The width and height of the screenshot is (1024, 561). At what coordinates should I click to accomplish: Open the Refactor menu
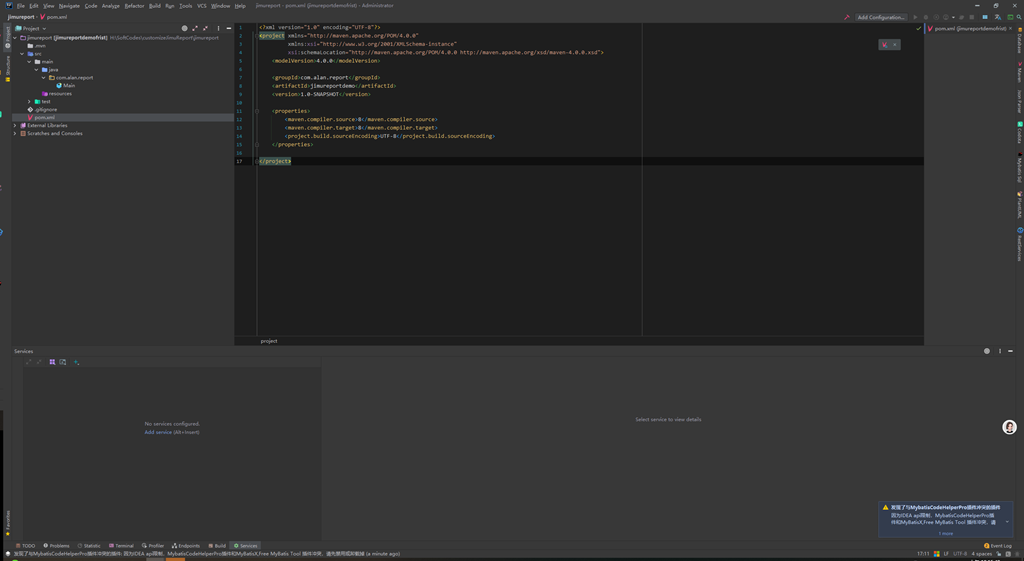(x=135, y=6)
